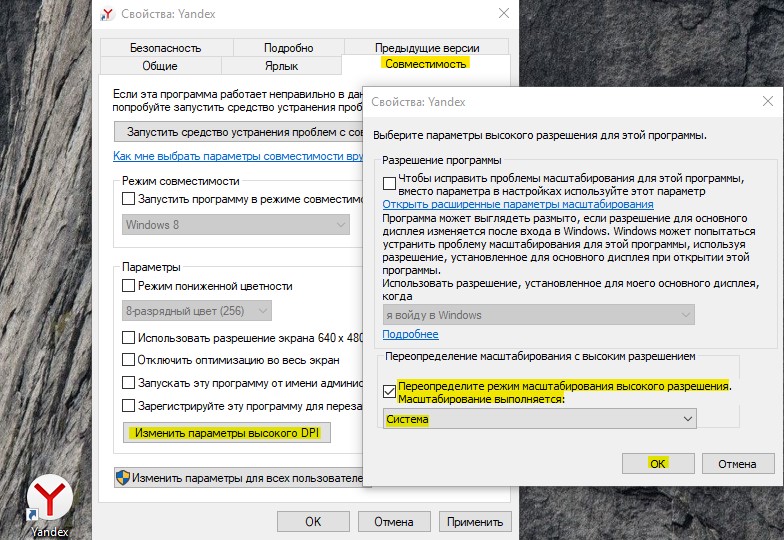784x540 pixels.
Task: Click the Применить button
Action: (x=475, y=522)
